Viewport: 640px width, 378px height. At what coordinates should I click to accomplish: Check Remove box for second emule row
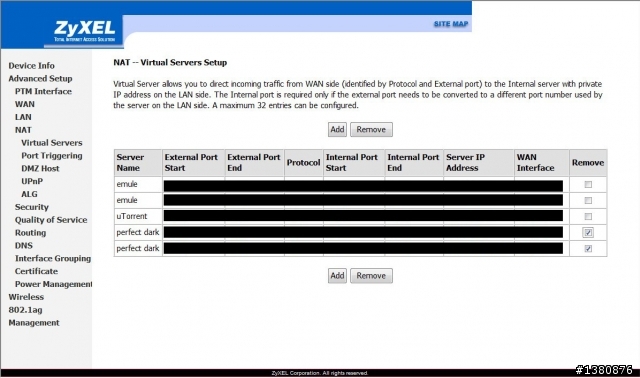[588, 200]
